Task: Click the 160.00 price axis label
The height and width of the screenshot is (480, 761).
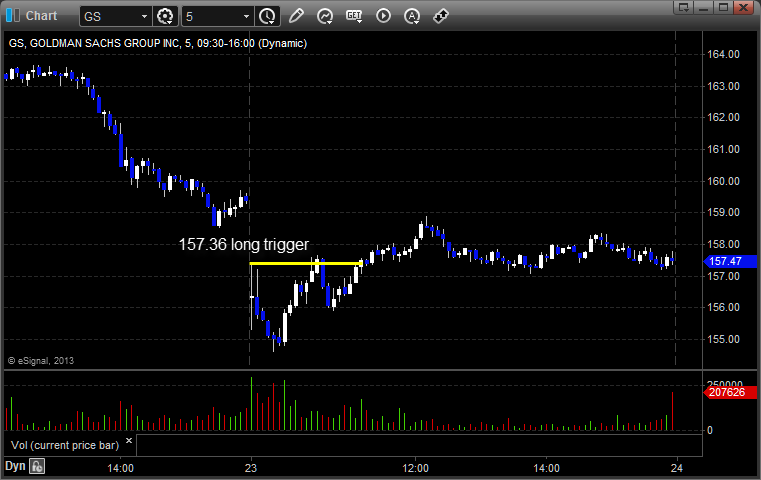Action: click(723, 181)
